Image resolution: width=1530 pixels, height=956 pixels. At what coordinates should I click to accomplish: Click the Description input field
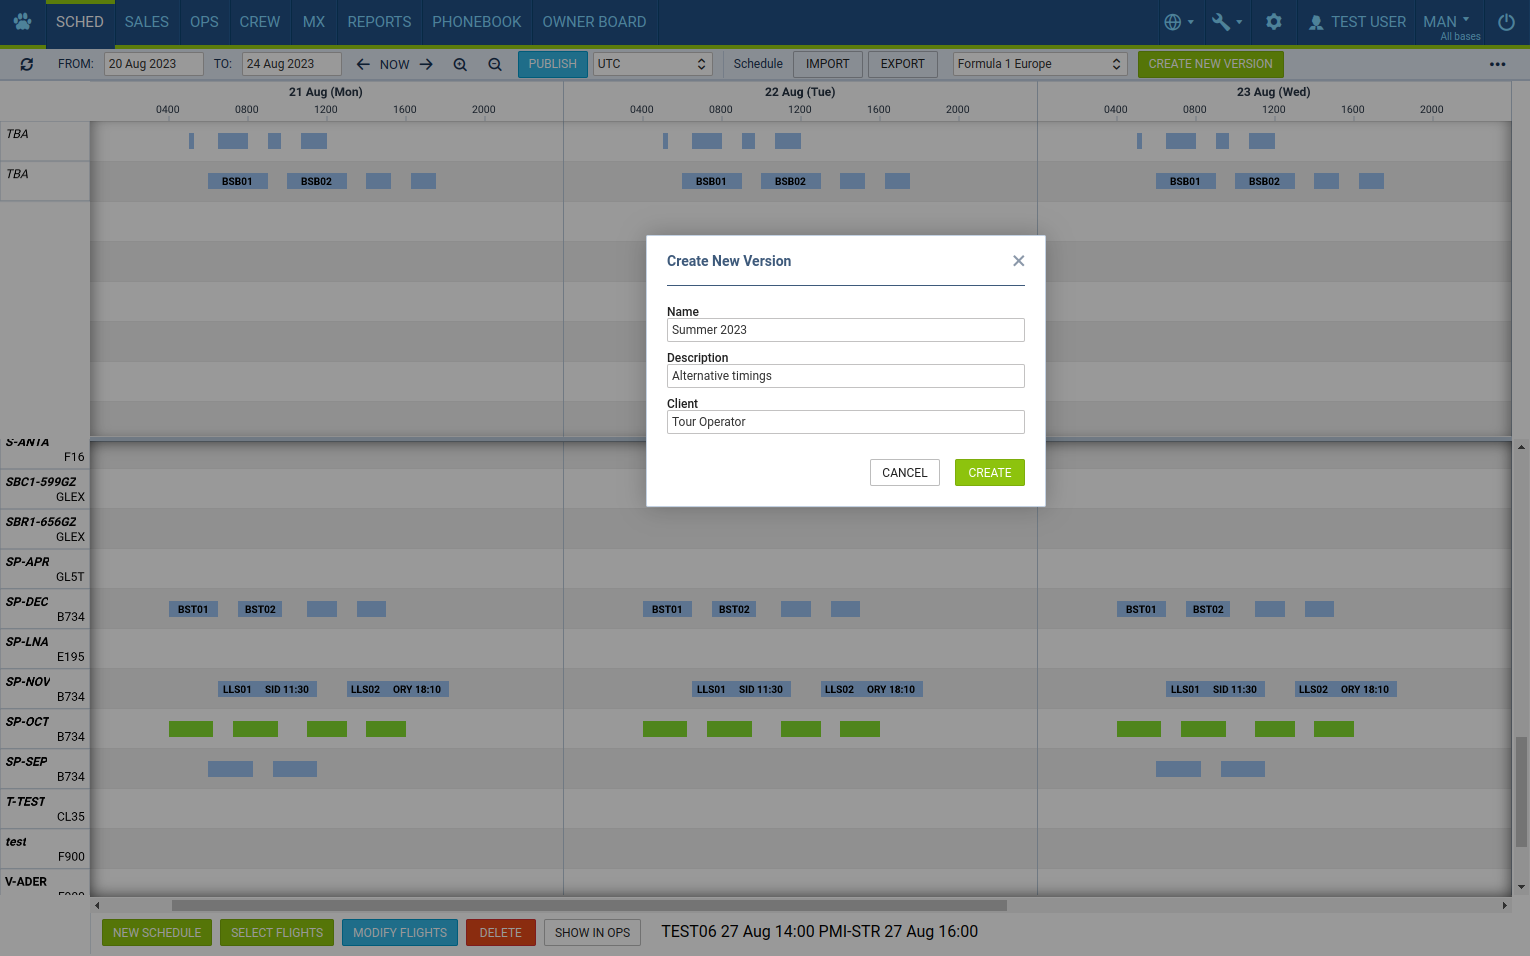point(845,376)
